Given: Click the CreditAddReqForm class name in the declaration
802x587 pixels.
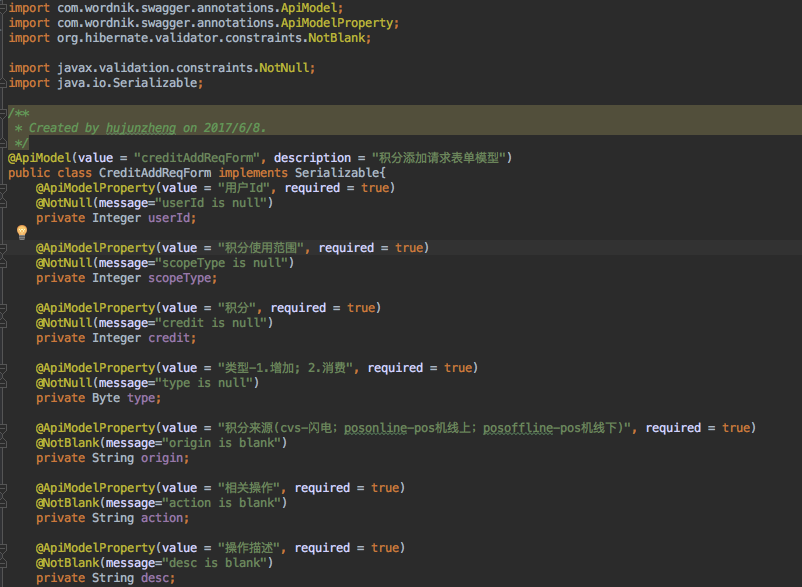Looking at the screenshot, I should [x=155, y=173].
